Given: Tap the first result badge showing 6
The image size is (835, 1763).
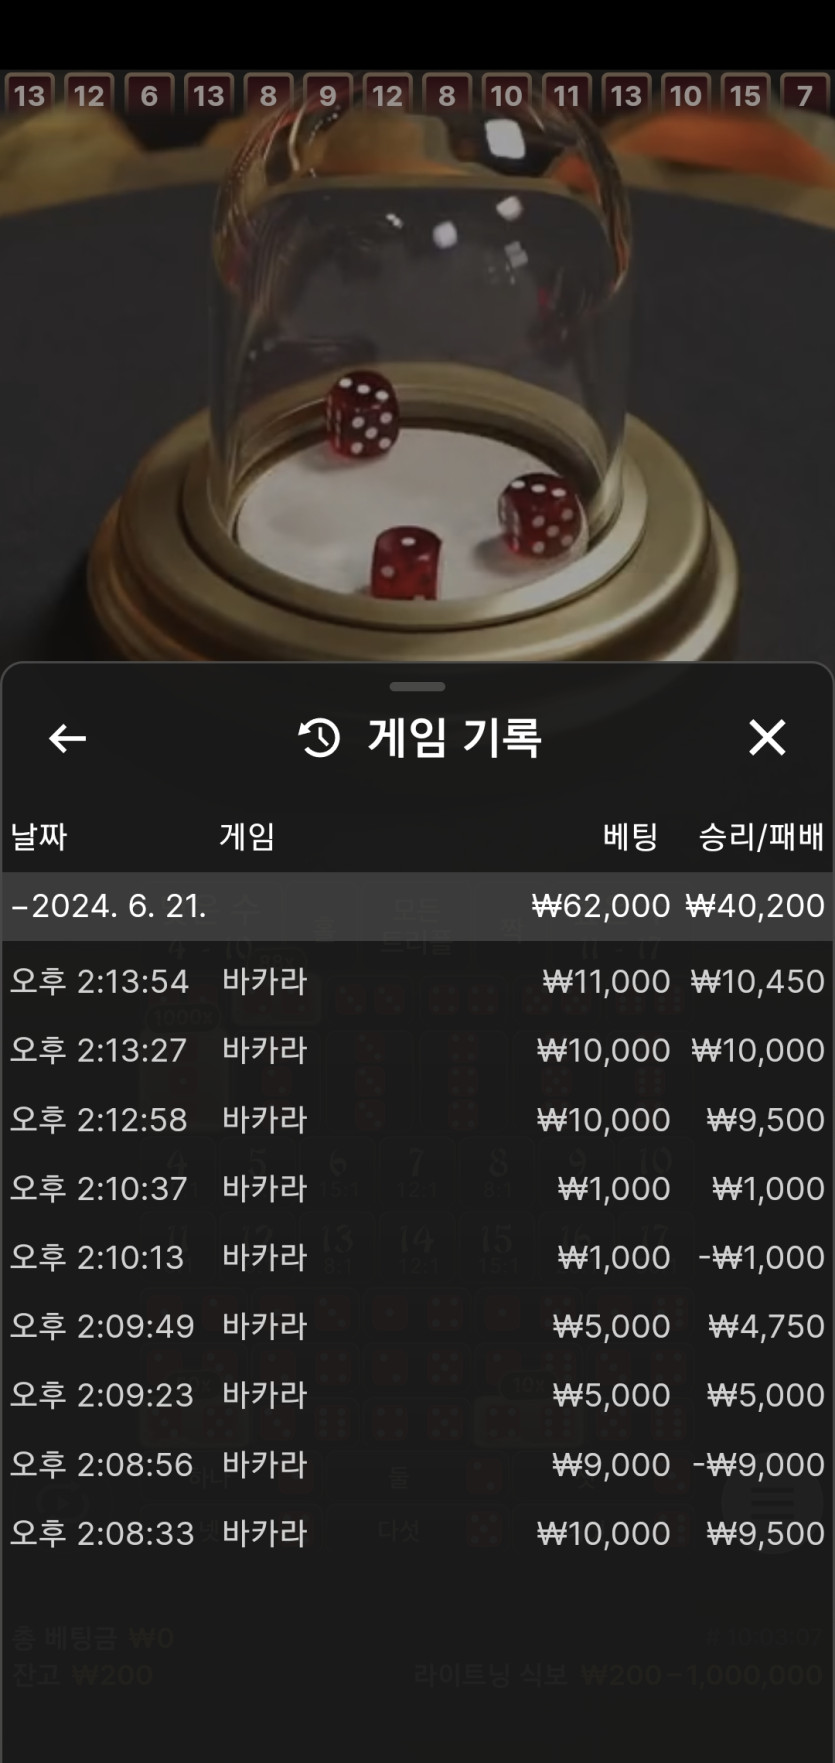Looking at the screenshot, I should pyautogui.click(x=149, y=96).
